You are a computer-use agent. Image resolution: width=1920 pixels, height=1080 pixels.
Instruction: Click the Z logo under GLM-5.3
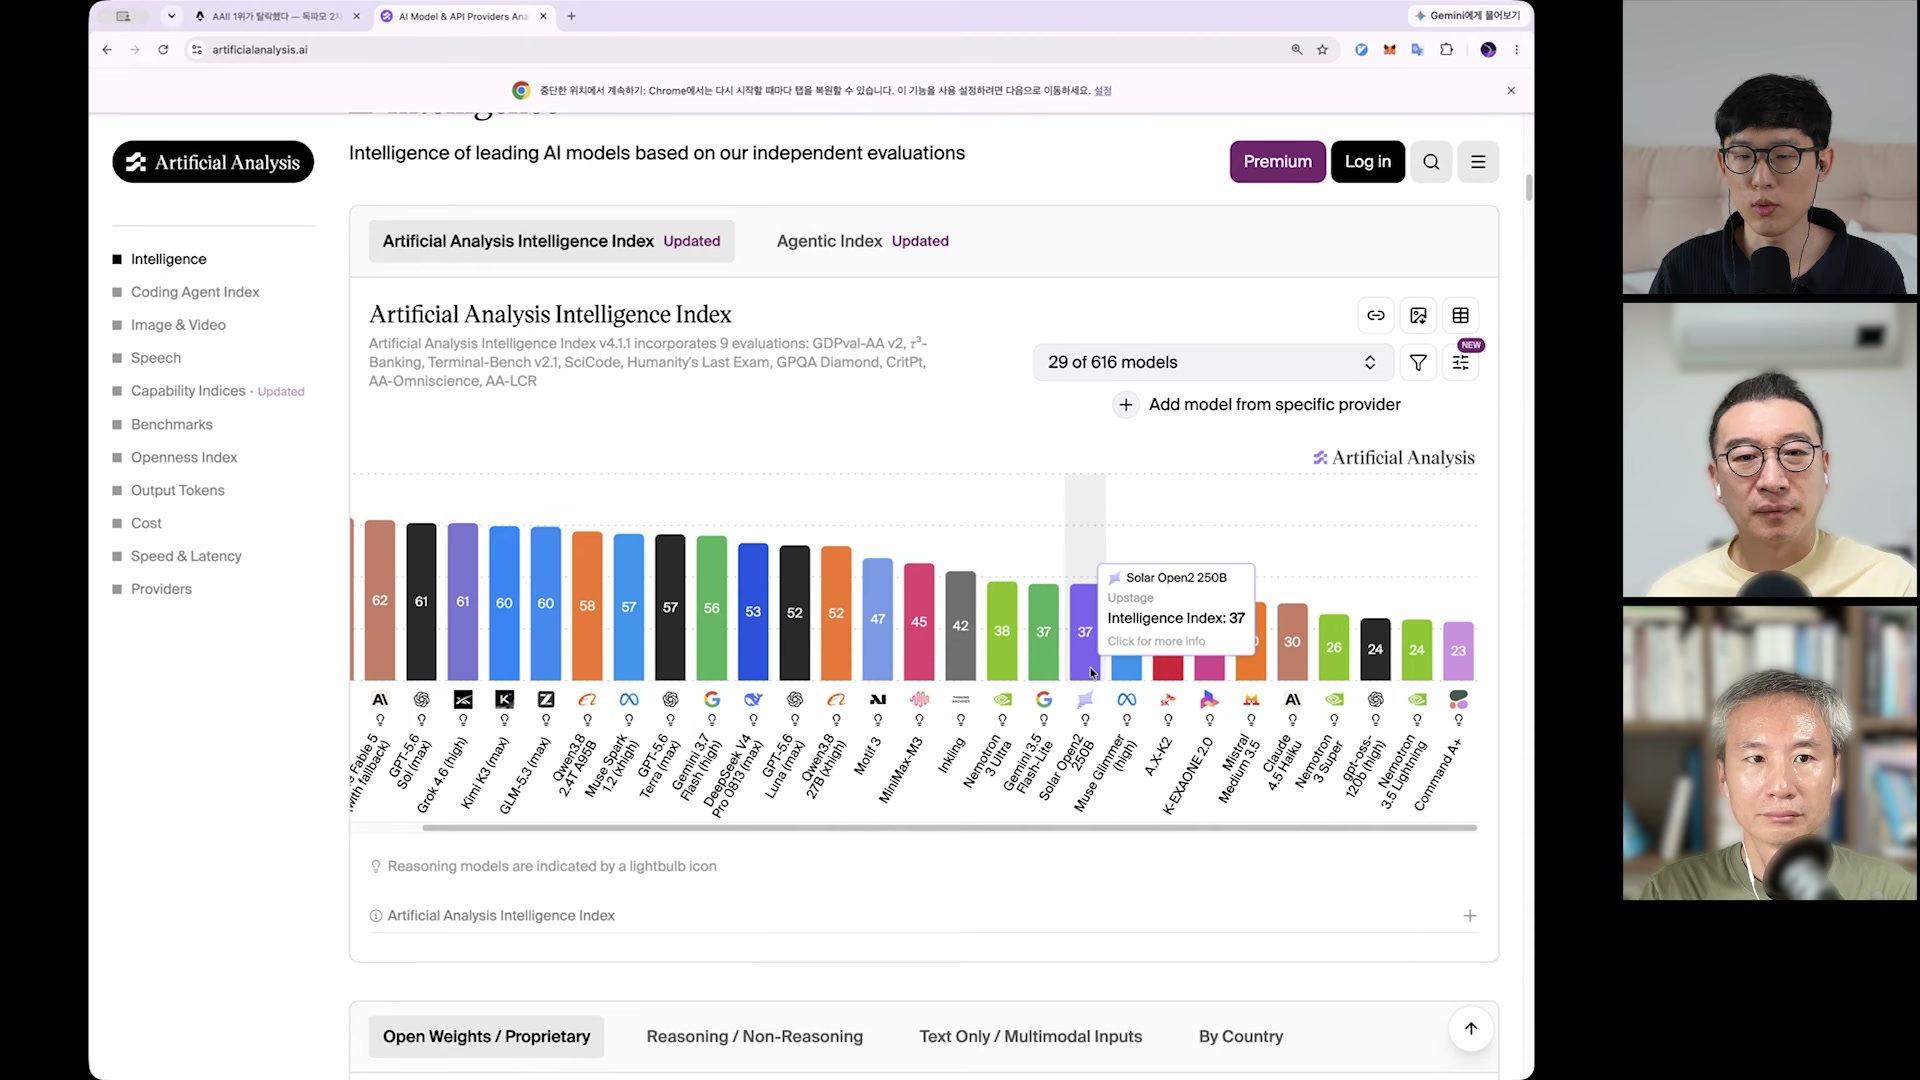546,700
